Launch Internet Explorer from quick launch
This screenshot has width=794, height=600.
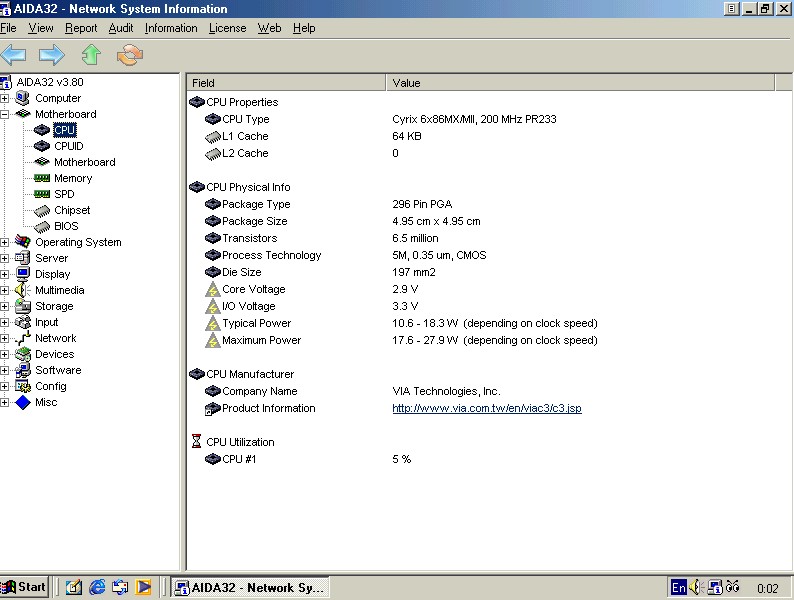click(97, 587)
